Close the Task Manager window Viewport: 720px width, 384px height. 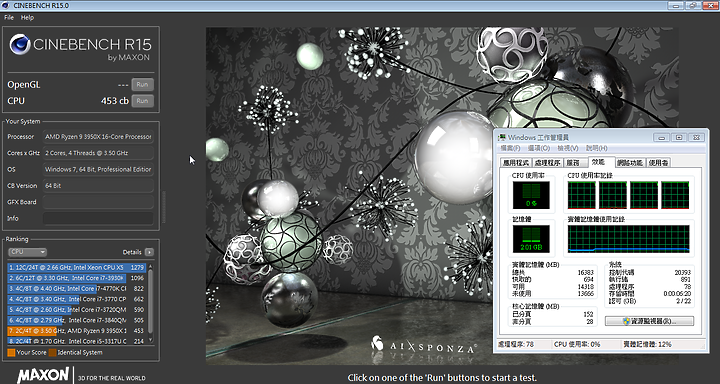click(697, 137)
